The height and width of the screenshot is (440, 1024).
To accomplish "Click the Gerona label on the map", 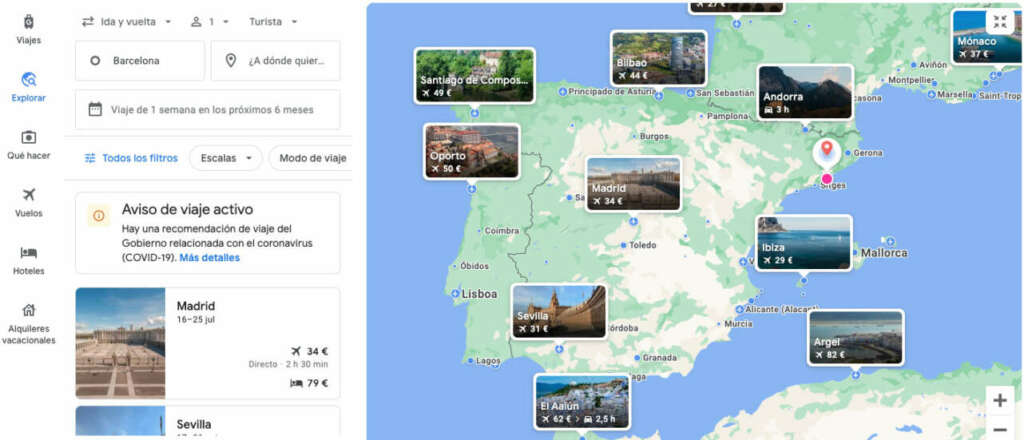I will click(x=868, y=153).
